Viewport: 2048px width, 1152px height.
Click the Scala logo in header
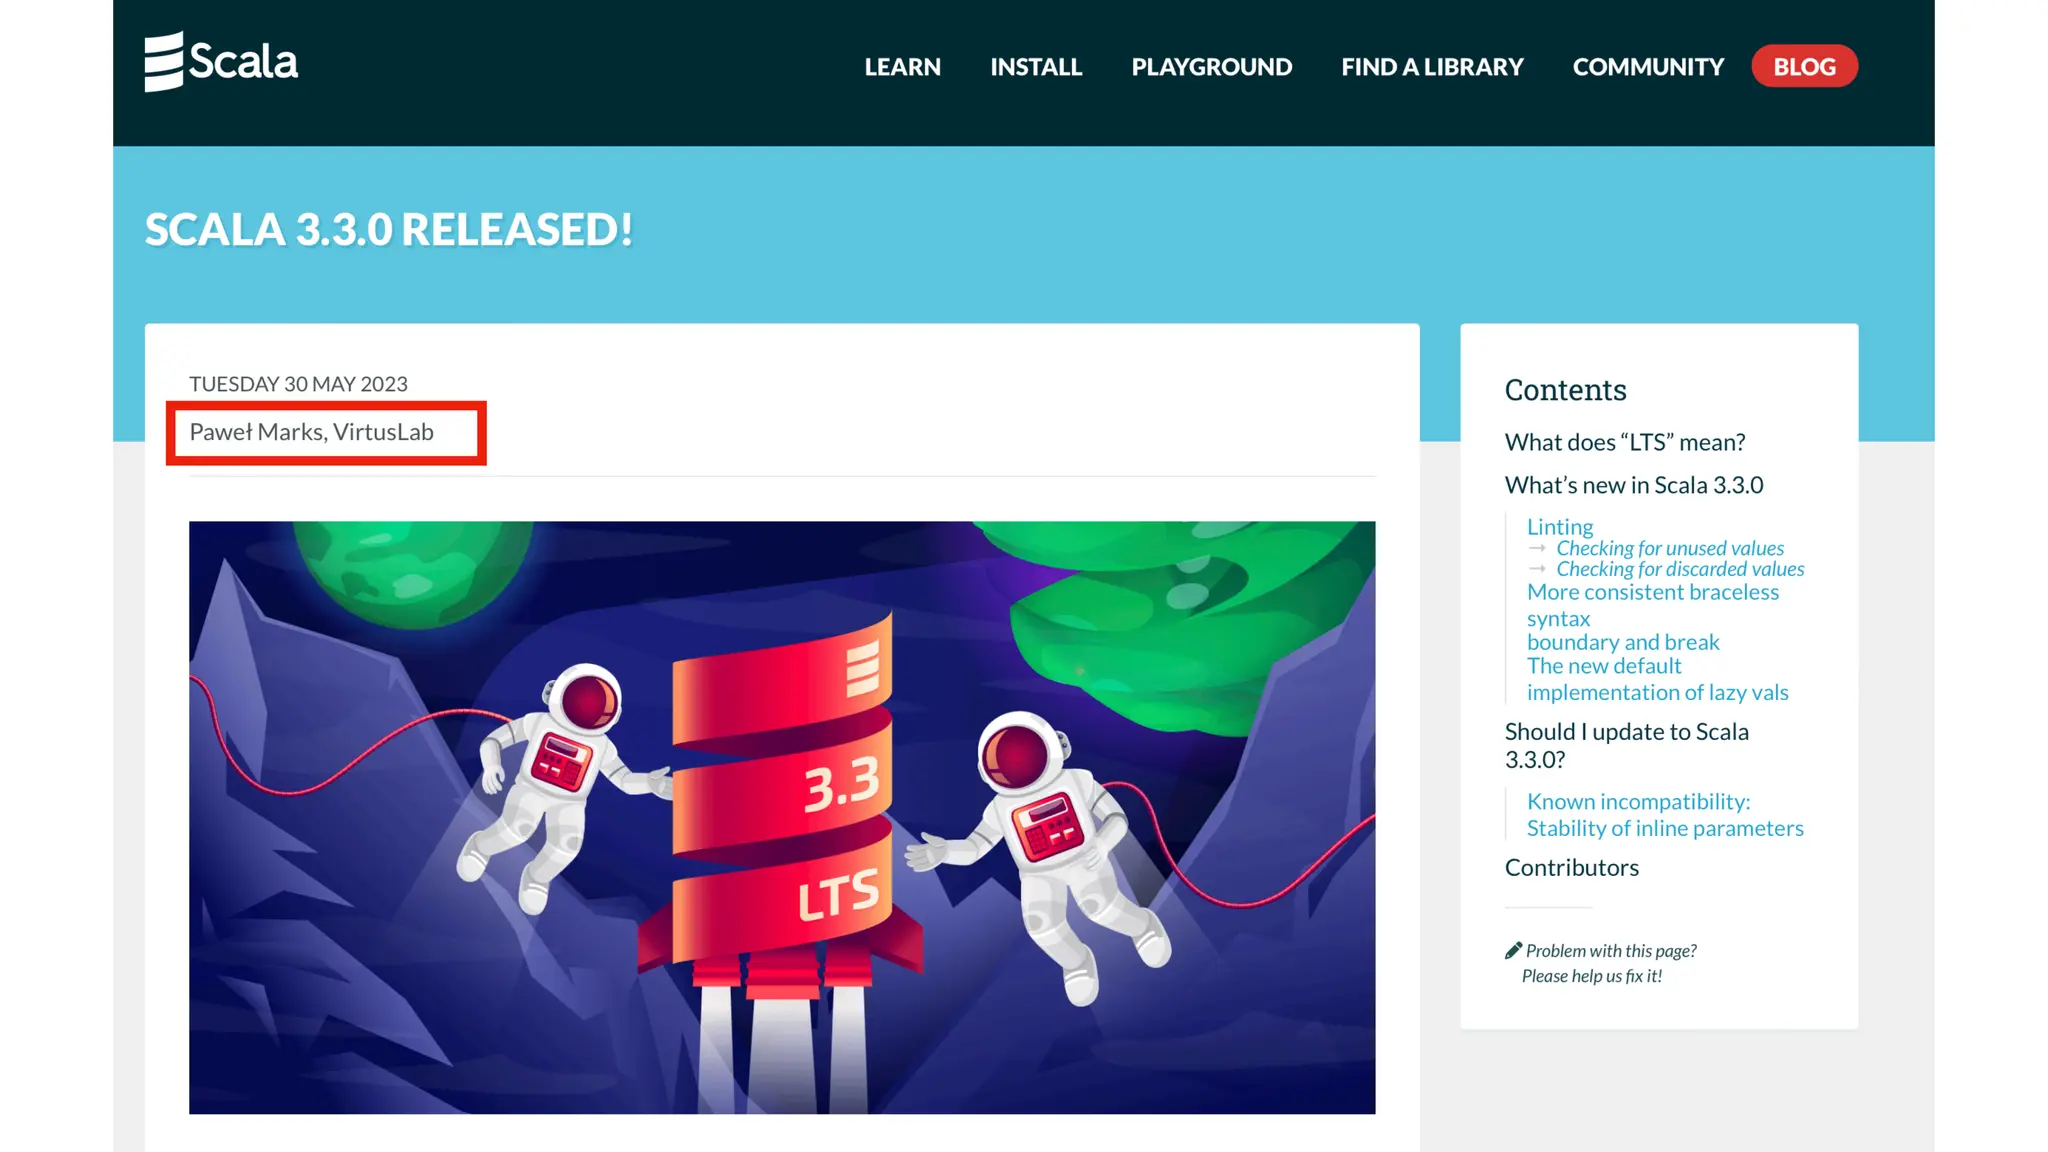click(x=221, y=62)
